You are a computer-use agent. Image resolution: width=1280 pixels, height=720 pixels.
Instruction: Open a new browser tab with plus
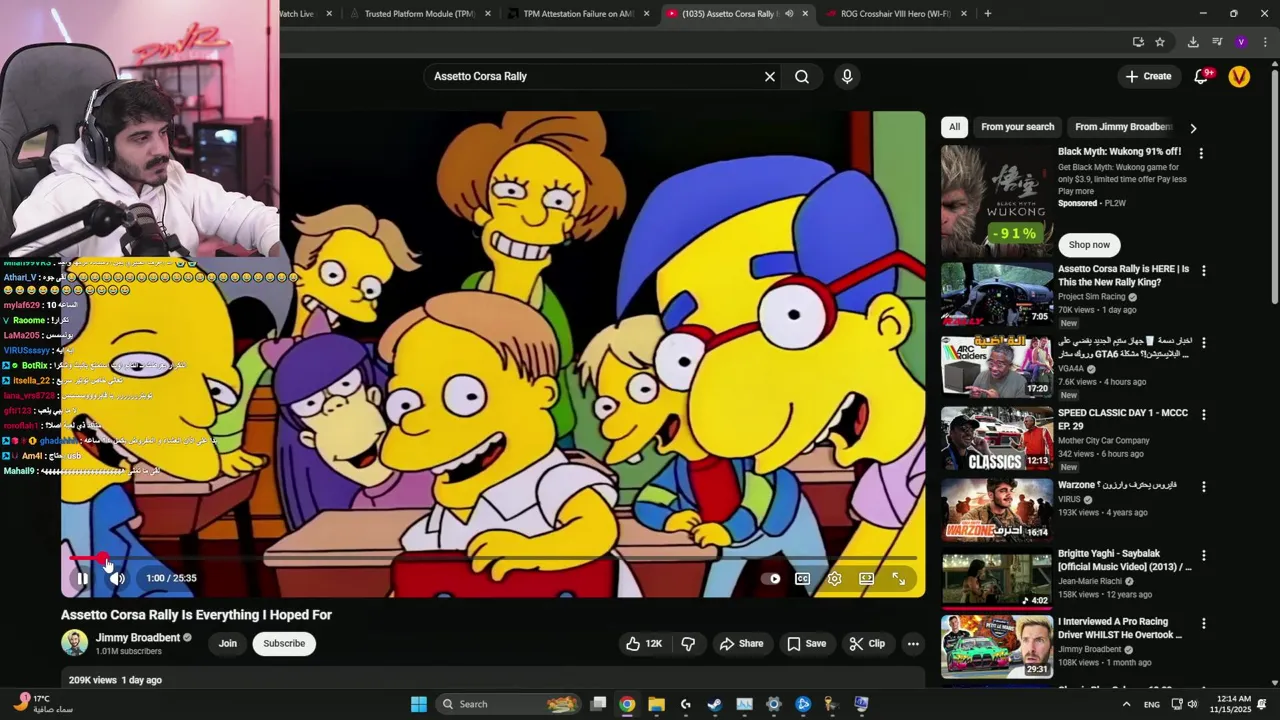point(987,14)
